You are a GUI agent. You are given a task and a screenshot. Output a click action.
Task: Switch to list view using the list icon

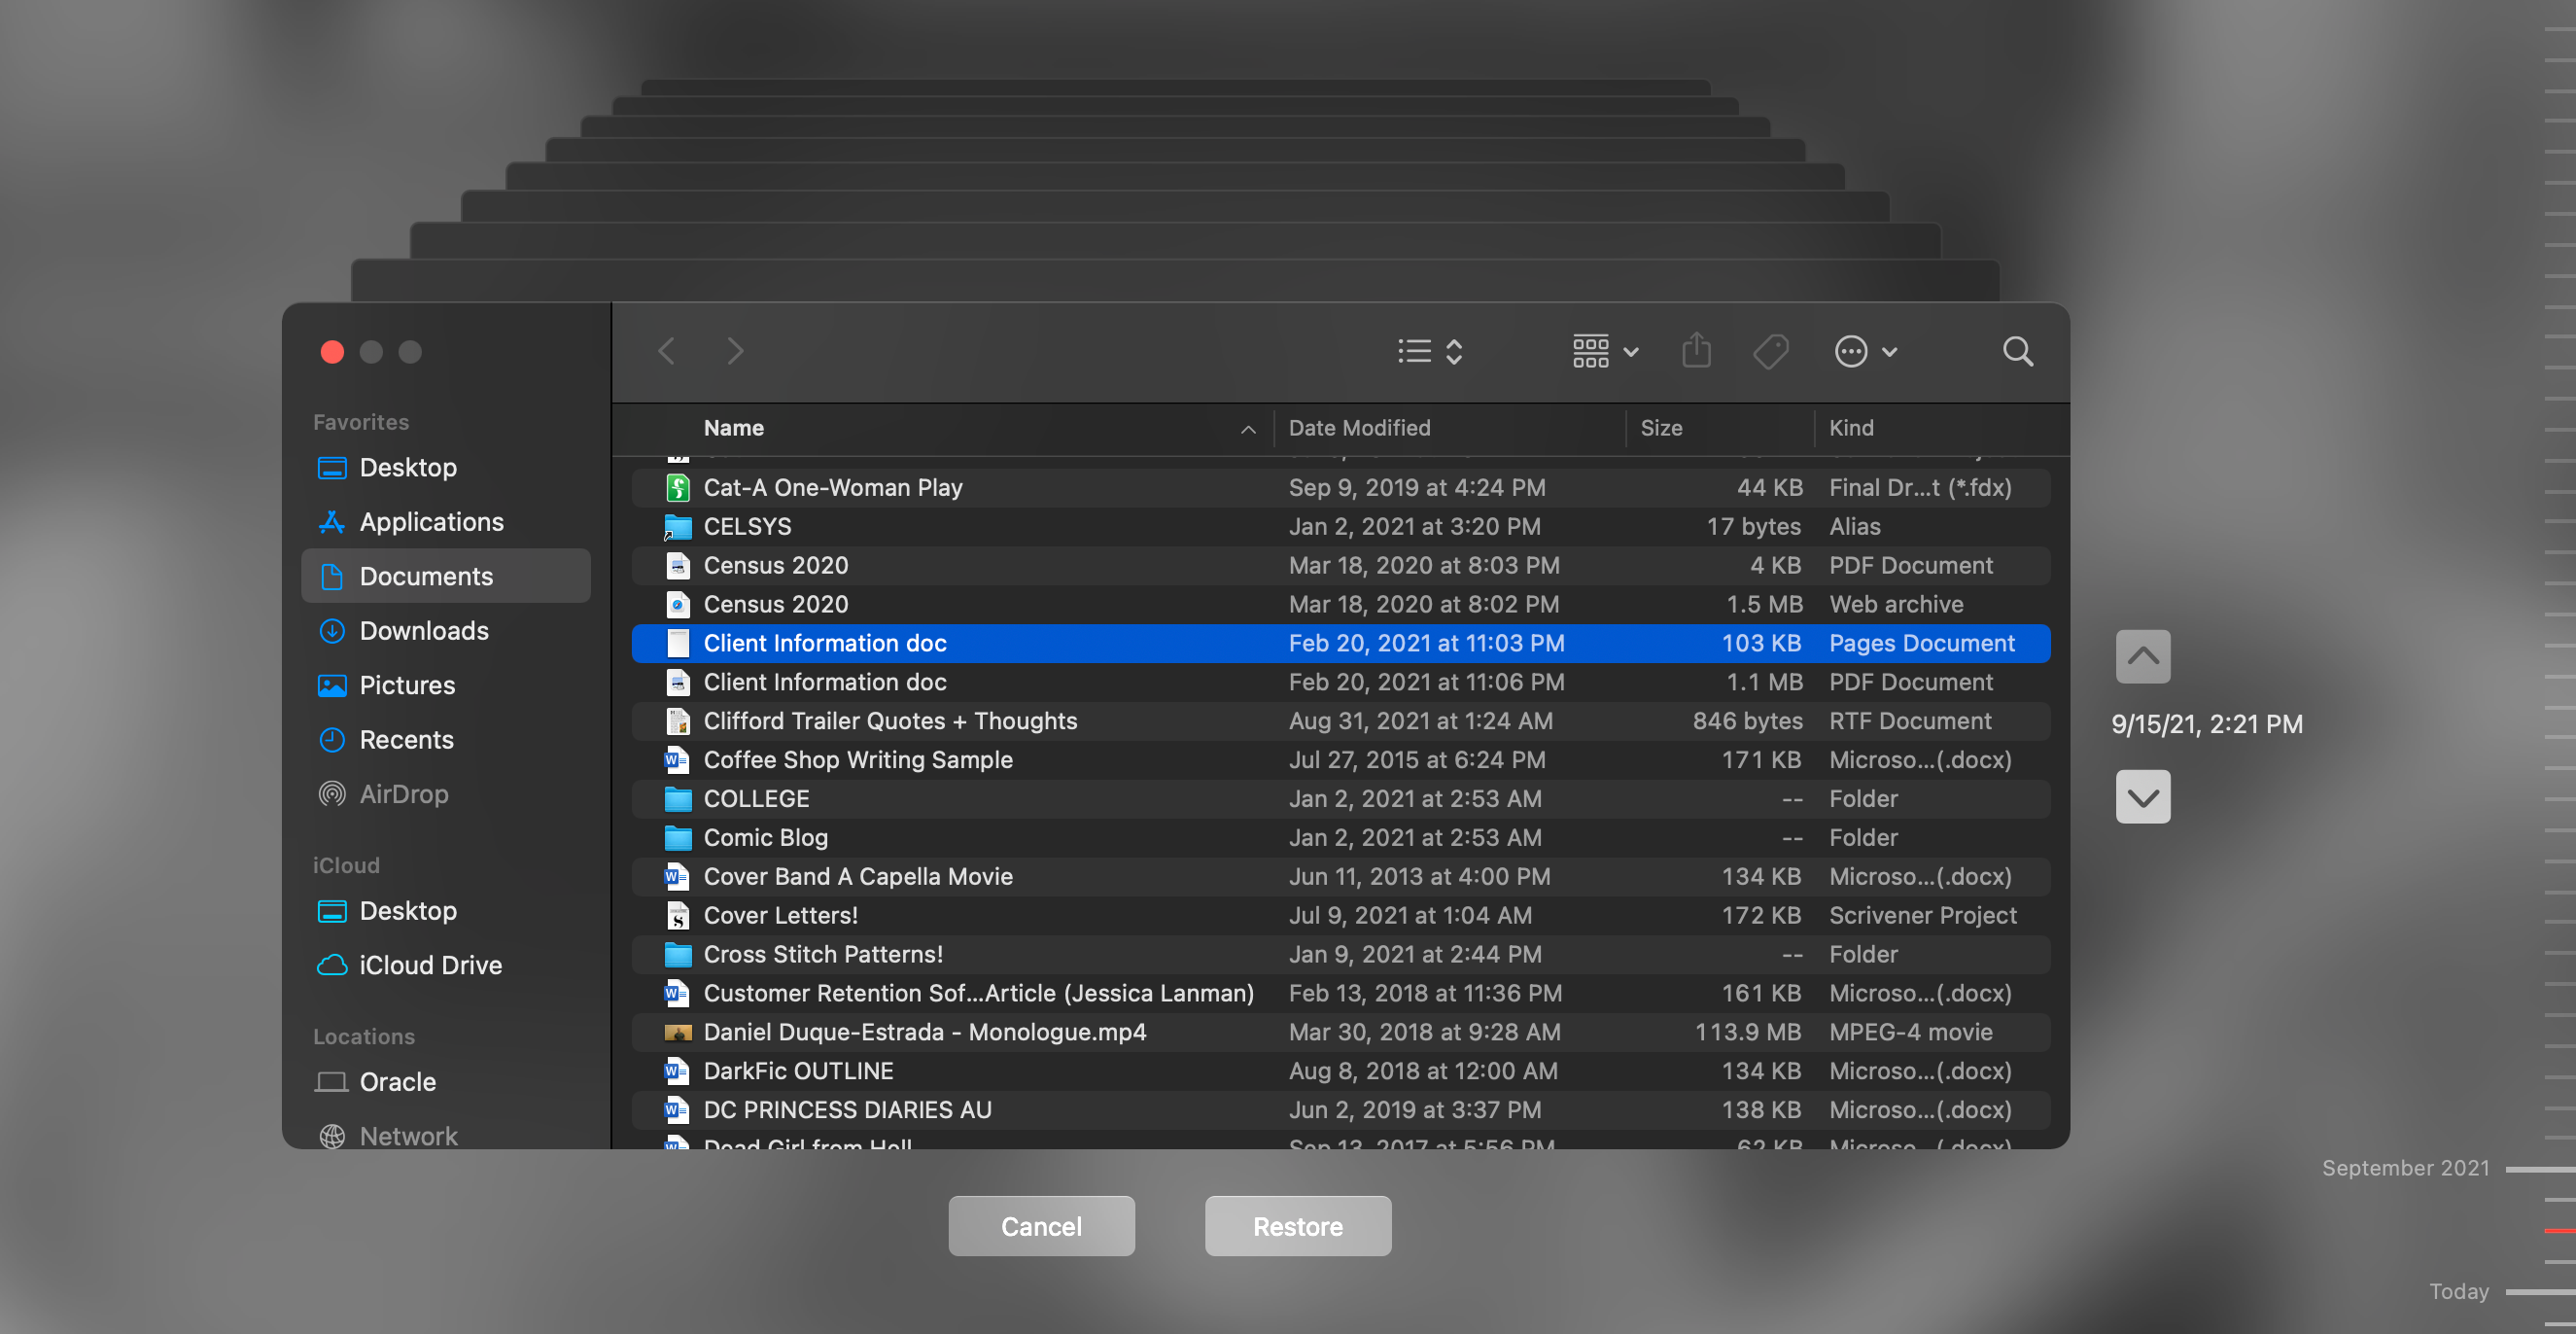(x=1414, y=351)
